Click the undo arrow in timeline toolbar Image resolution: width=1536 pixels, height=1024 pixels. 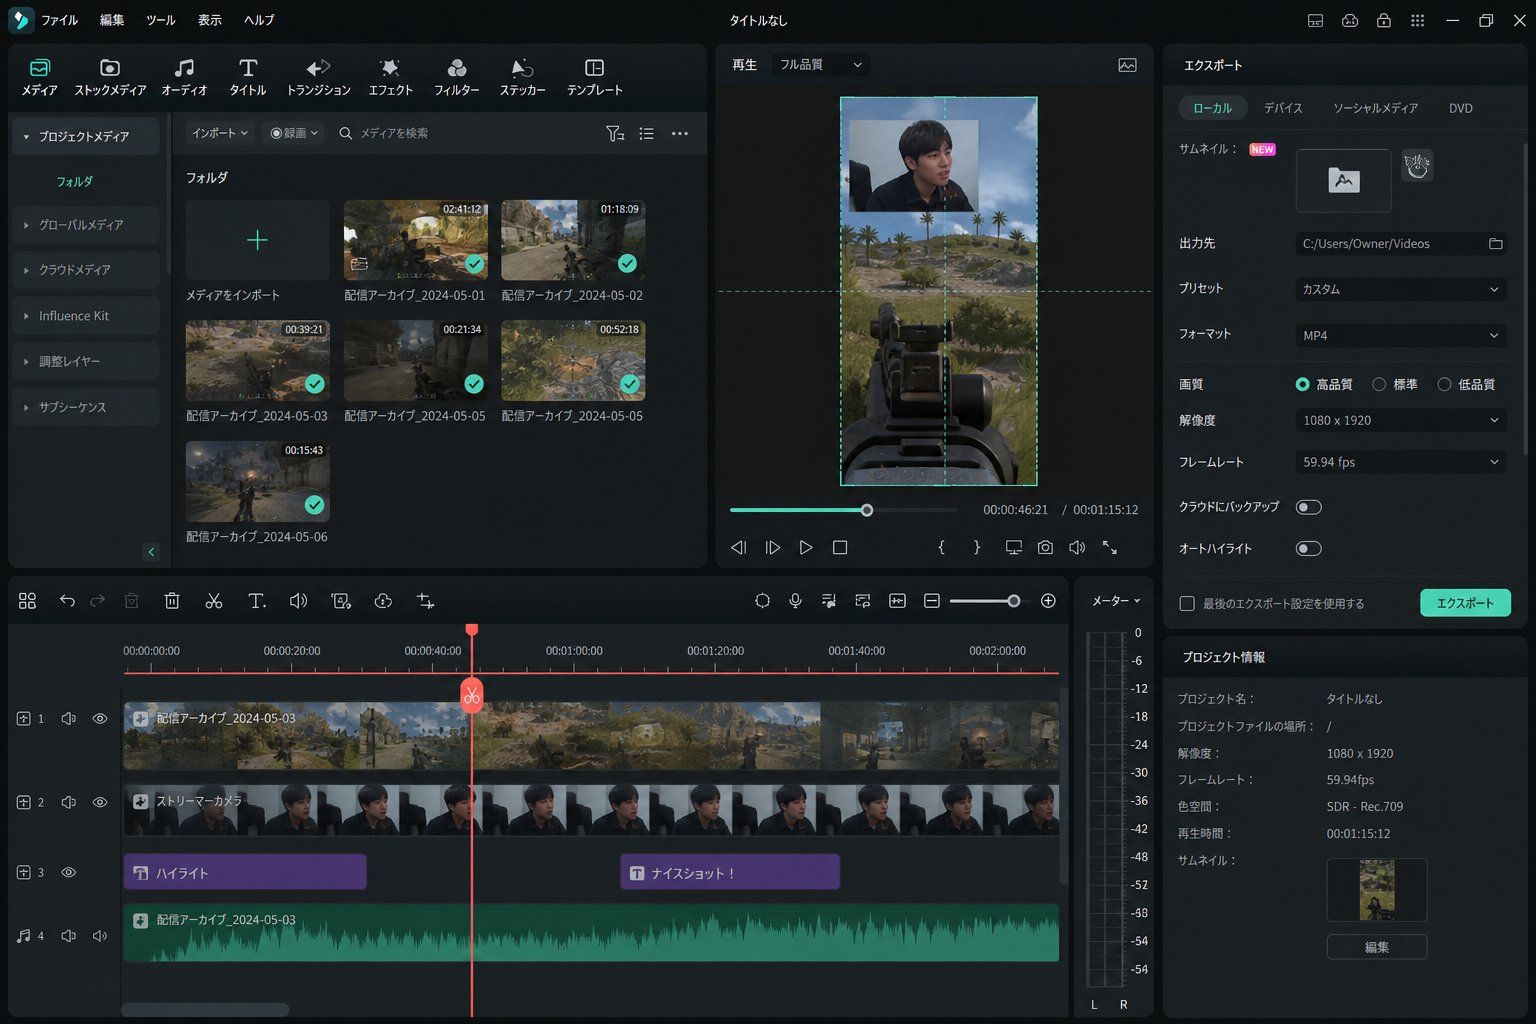click(x=67, y=601)
